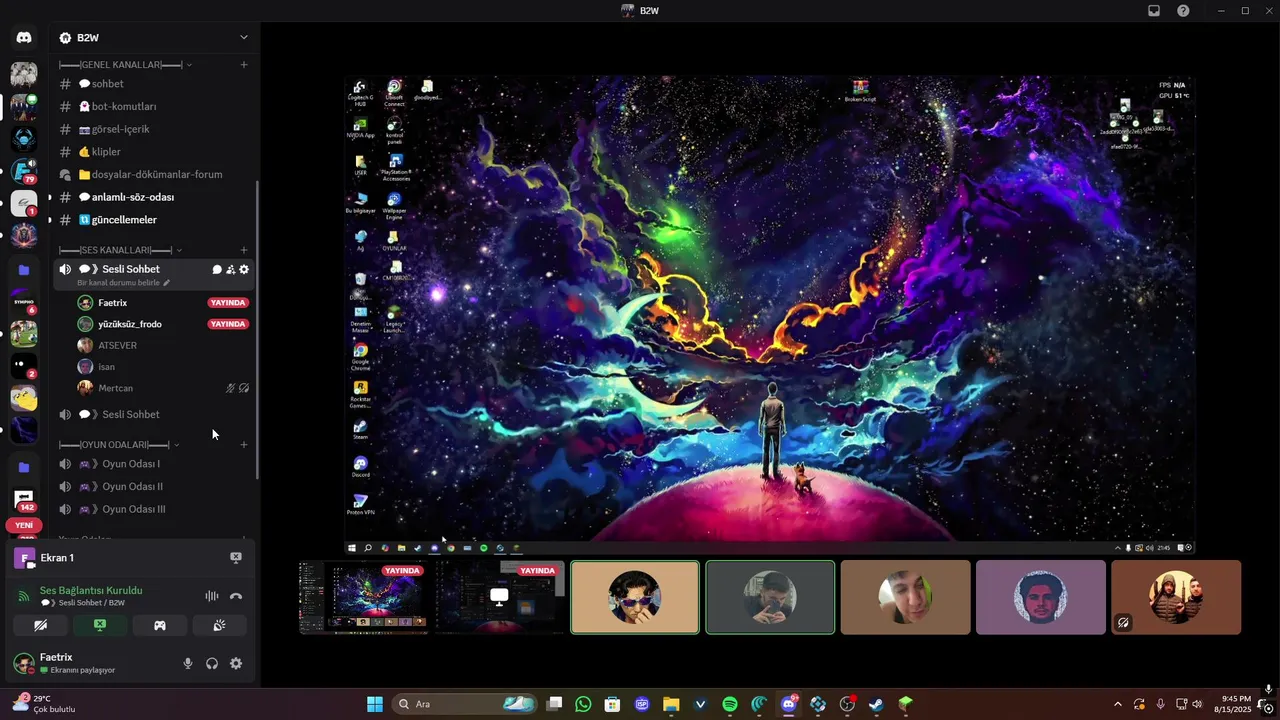Edit Sesli Sohbet channel settings gear
The width and height of the screenshot is (1280, 720).
click(244, 269)
